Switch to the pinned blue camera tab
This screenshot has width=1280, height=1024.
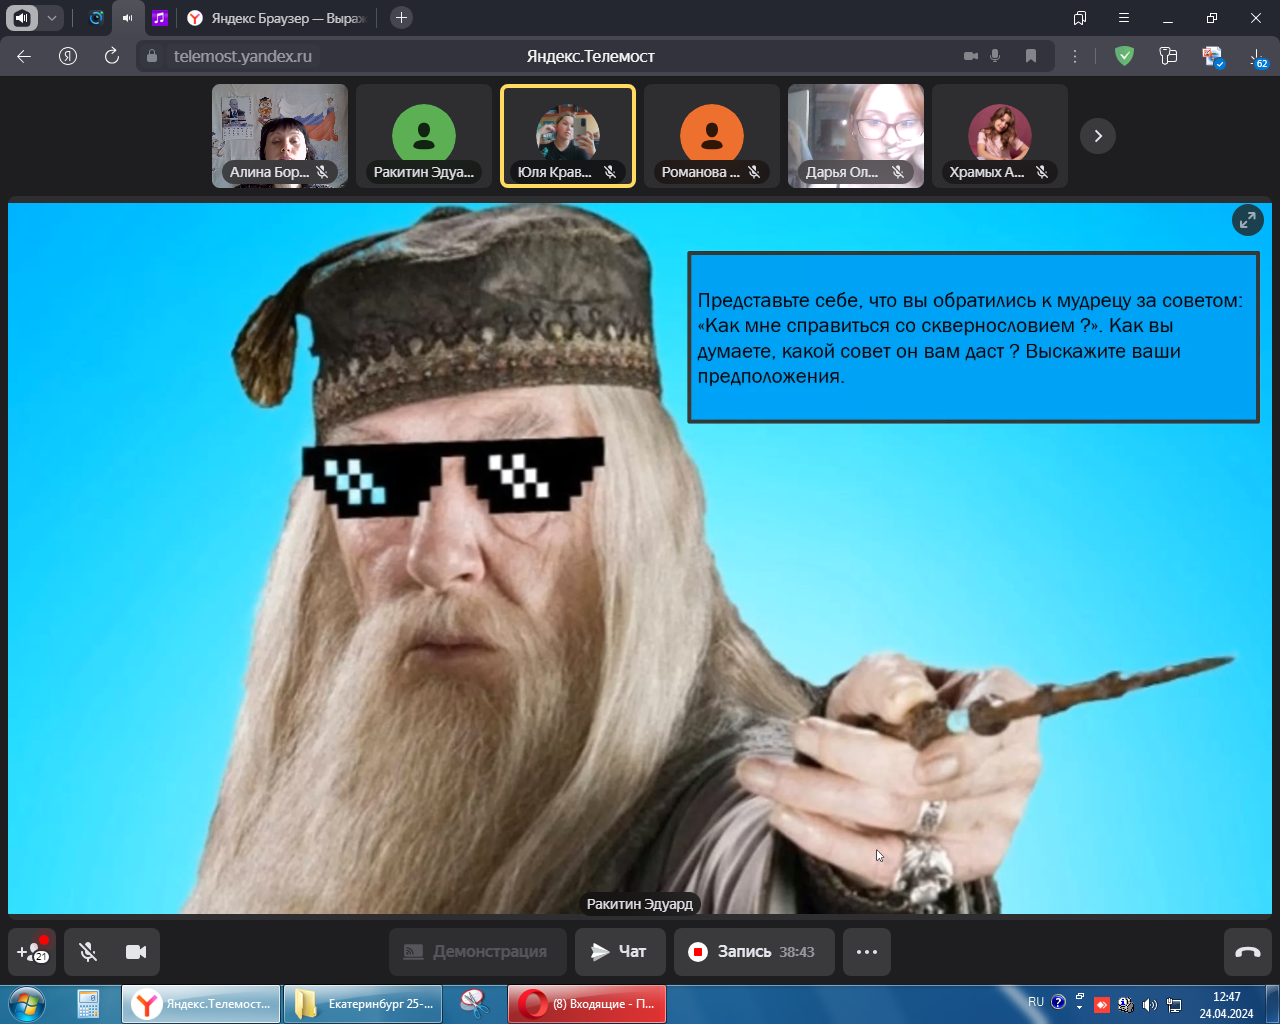(96, 18)
